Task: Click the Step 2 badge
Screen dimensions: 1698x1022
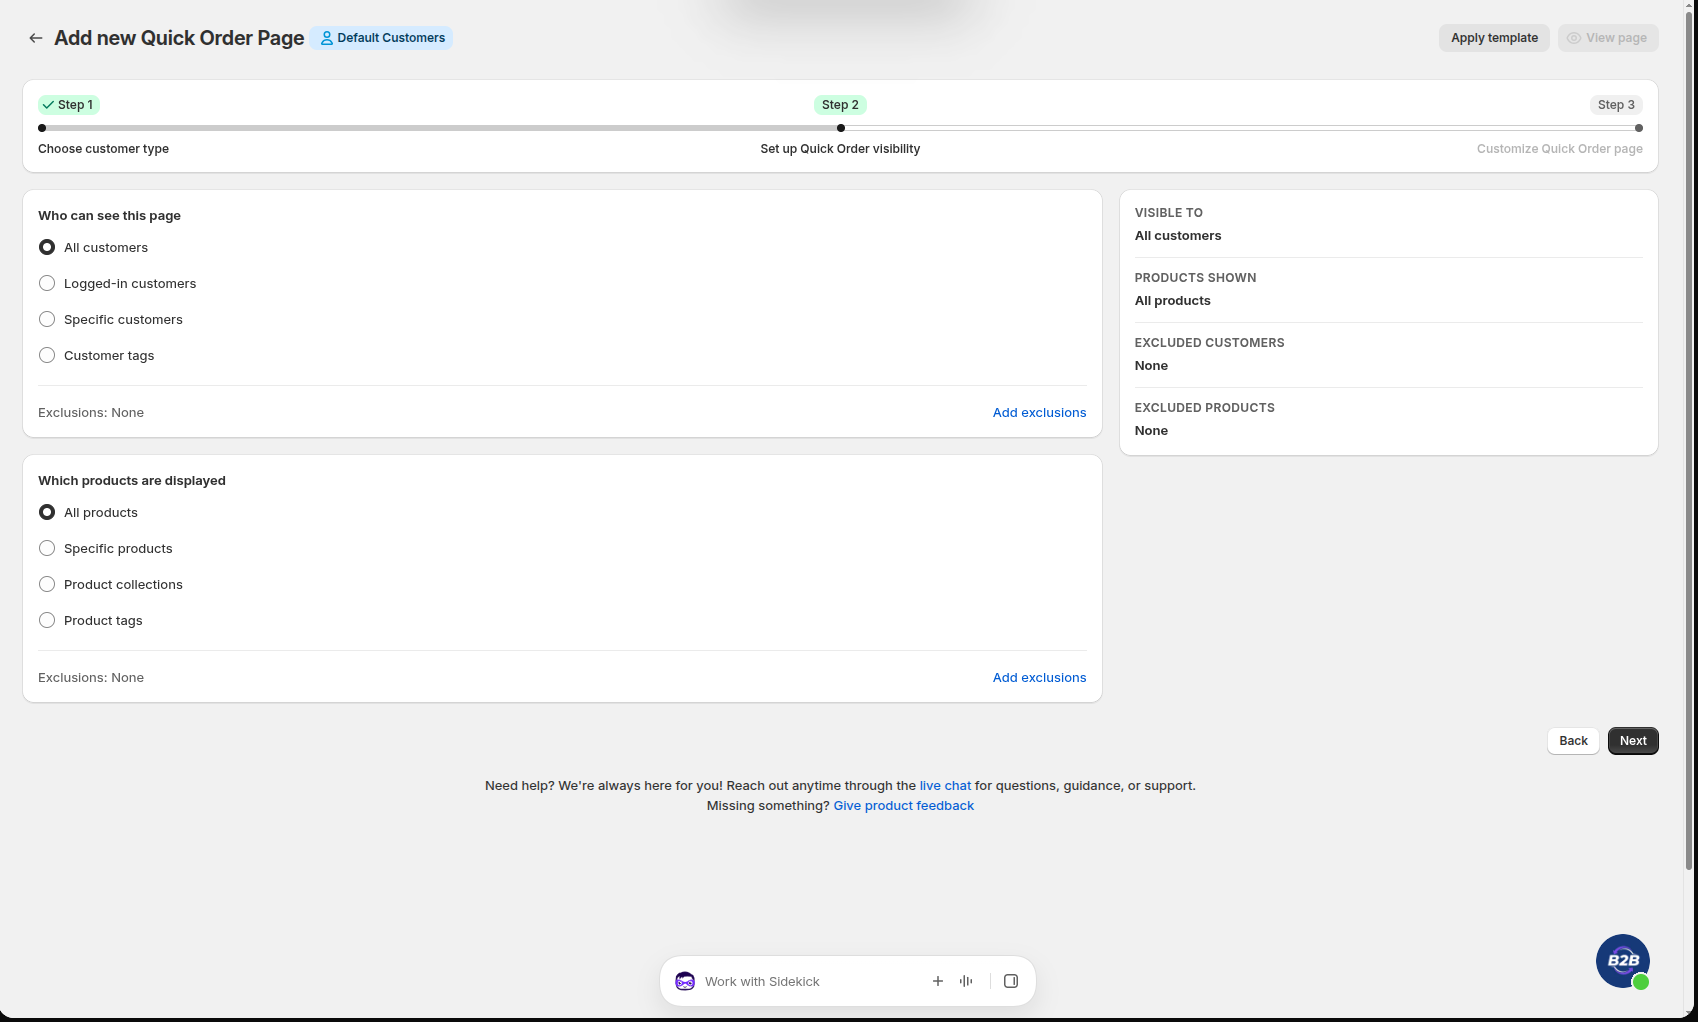Action: 840,105
